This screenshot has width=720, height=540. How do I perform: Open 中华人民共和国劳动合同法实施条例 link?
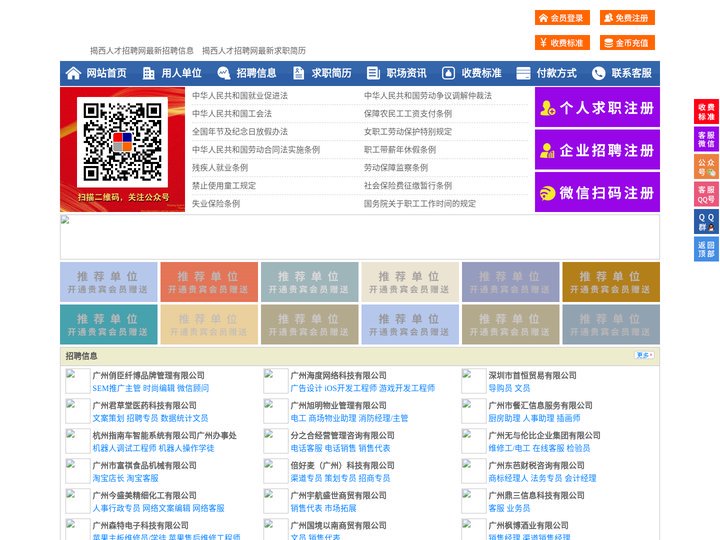pos(256,150)
